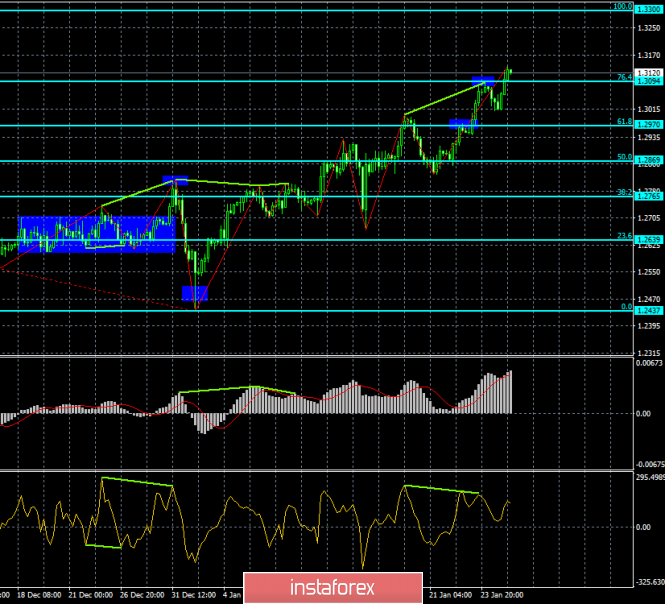665x604 pixels.
Task: Click the 1.2935 axis price value
Action: coord(649,137)
